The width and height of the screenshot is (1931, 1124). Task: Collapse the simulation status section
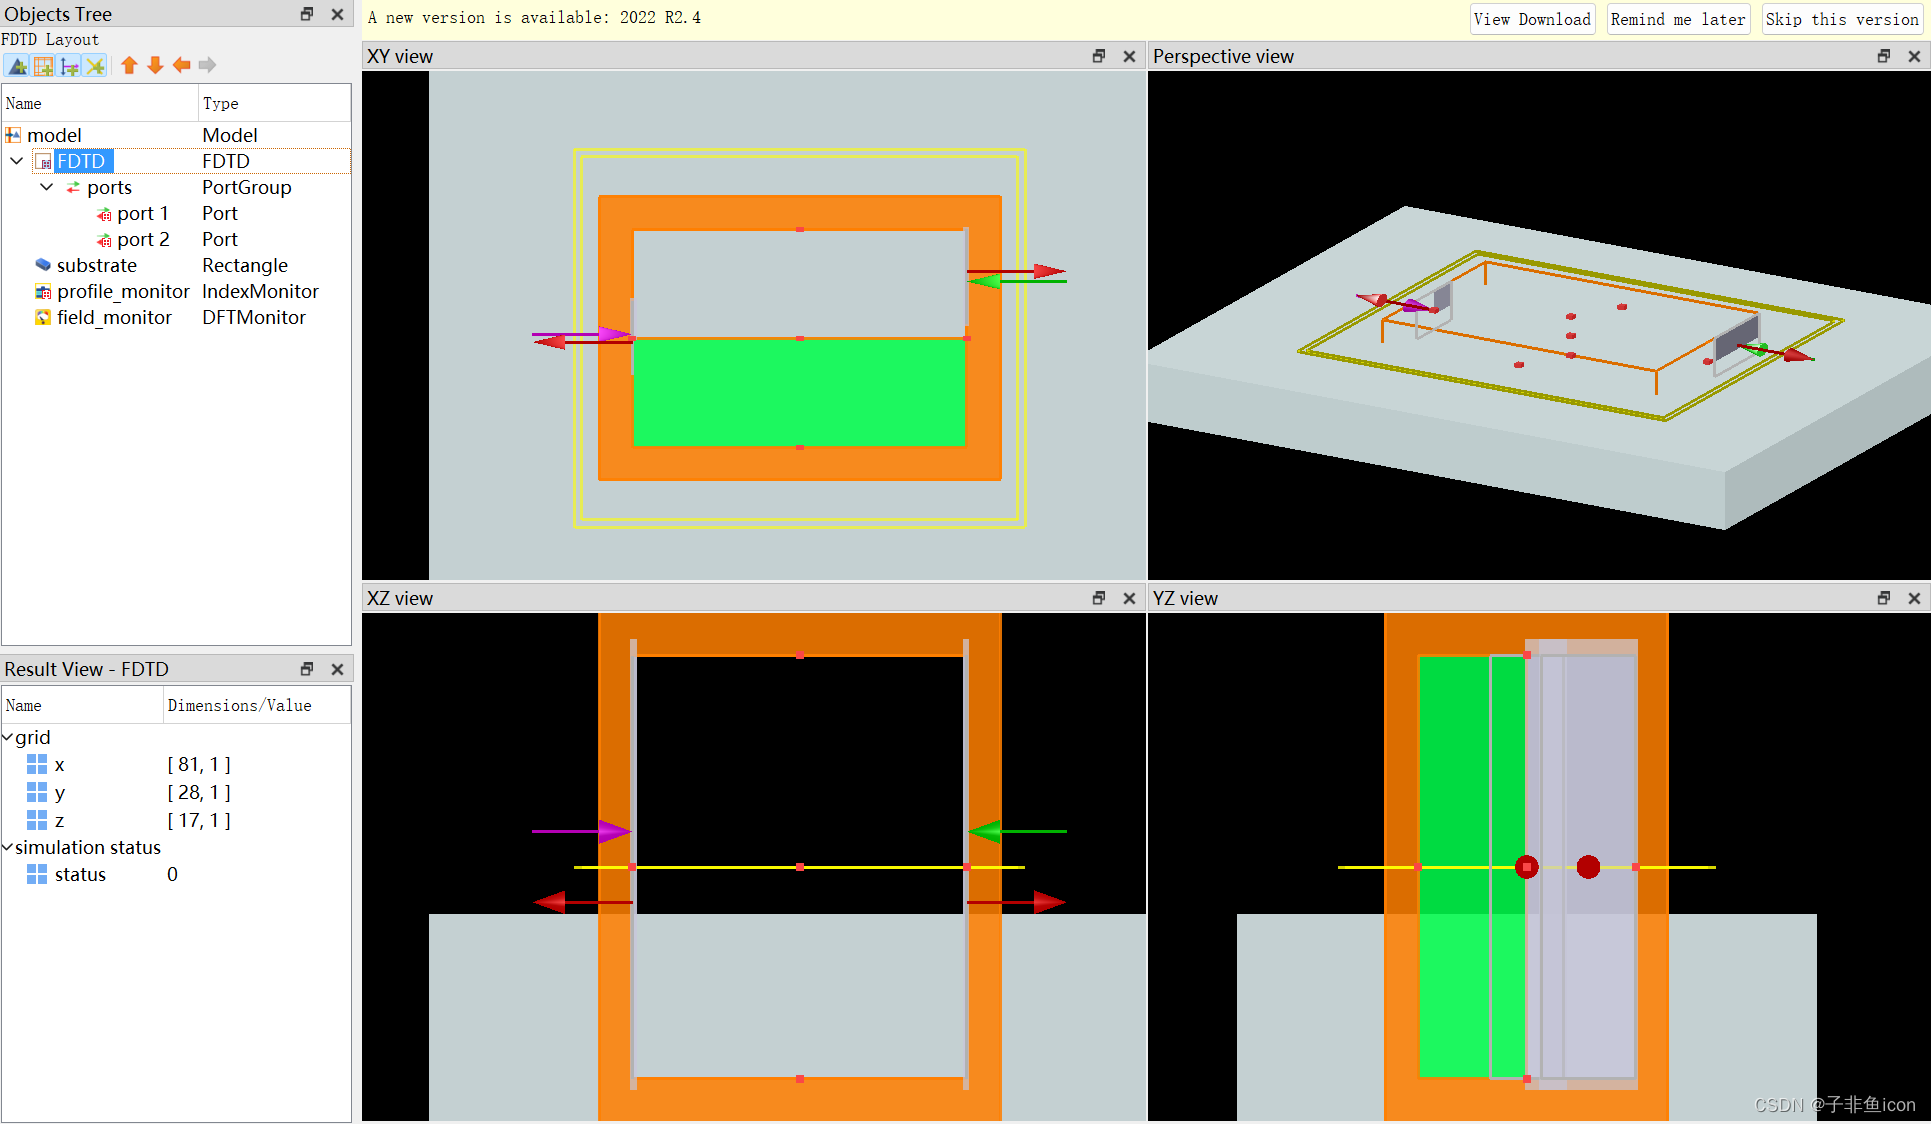pos(8,848)
